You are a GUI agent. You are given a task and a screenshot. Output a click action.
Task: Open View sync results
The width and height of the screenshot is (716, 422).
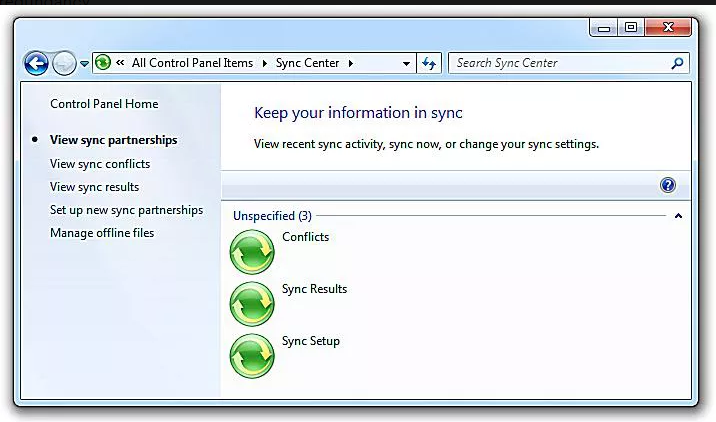coord(95,187)
